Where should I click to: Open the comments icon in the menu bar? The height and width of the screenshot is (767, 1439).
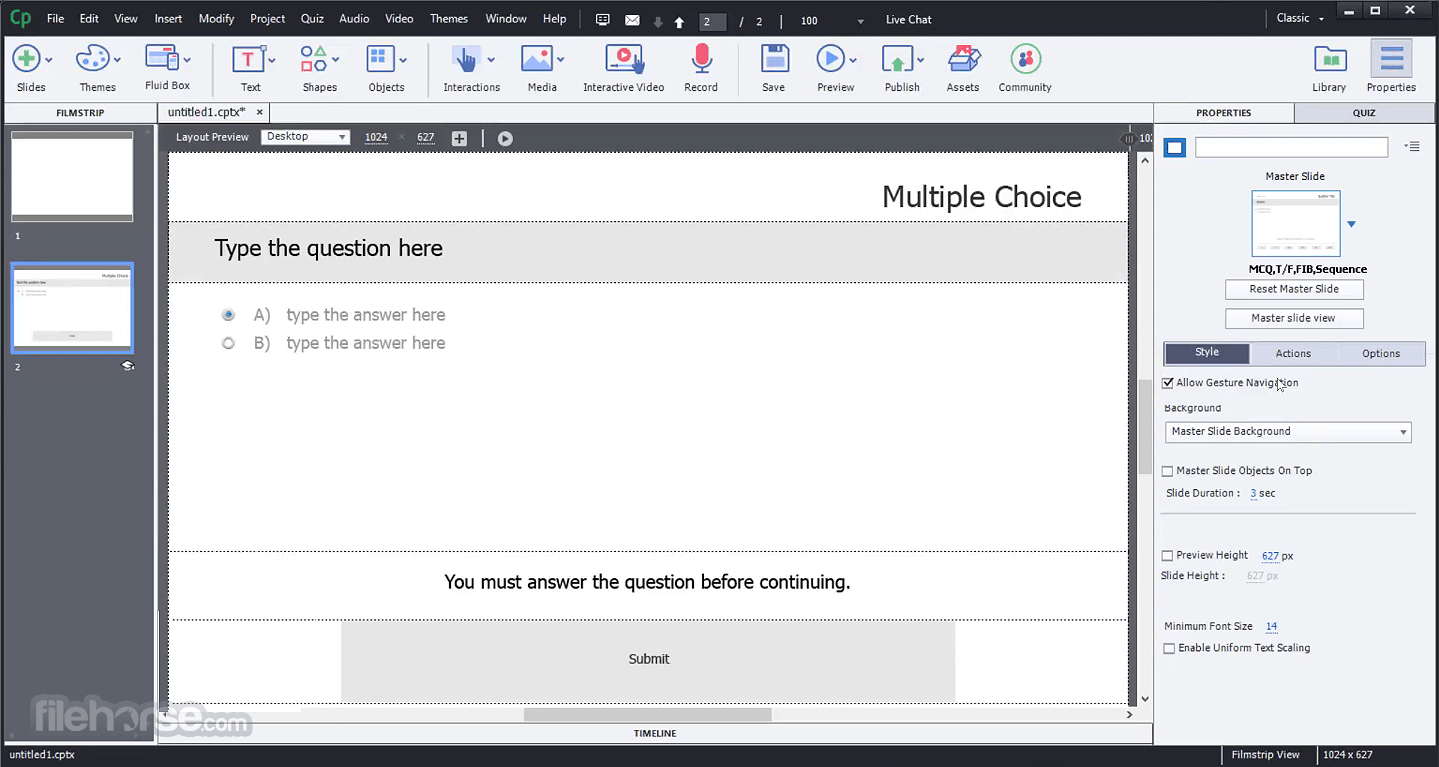602,20
